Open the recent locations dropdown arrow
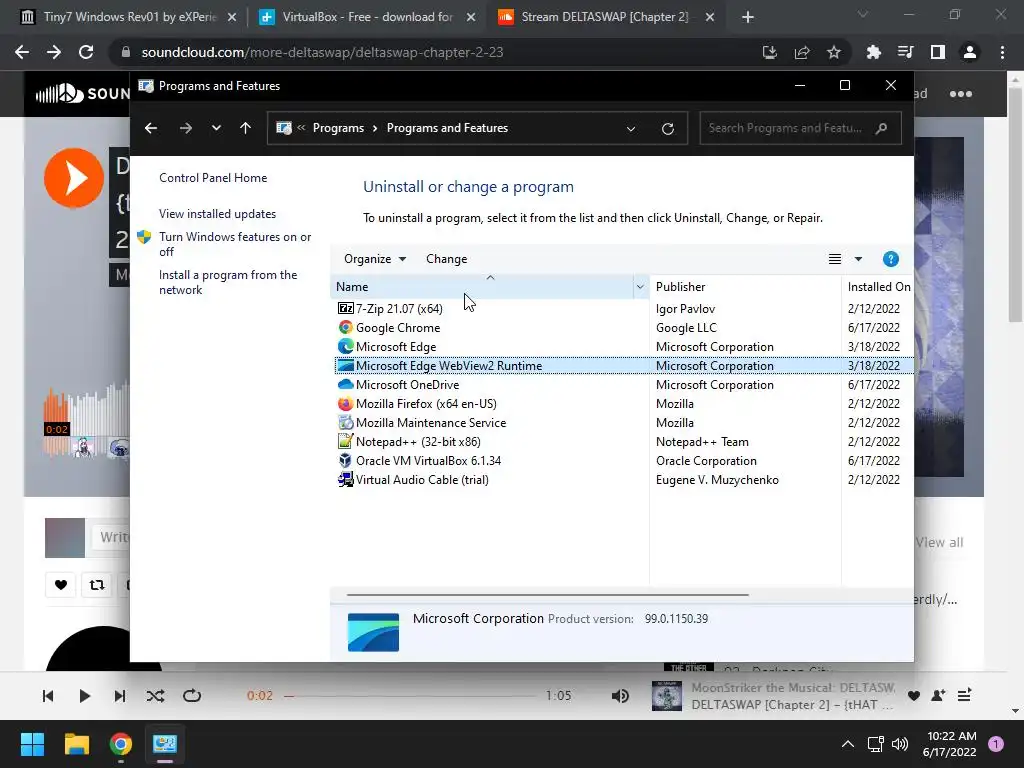 click(216, 128)
